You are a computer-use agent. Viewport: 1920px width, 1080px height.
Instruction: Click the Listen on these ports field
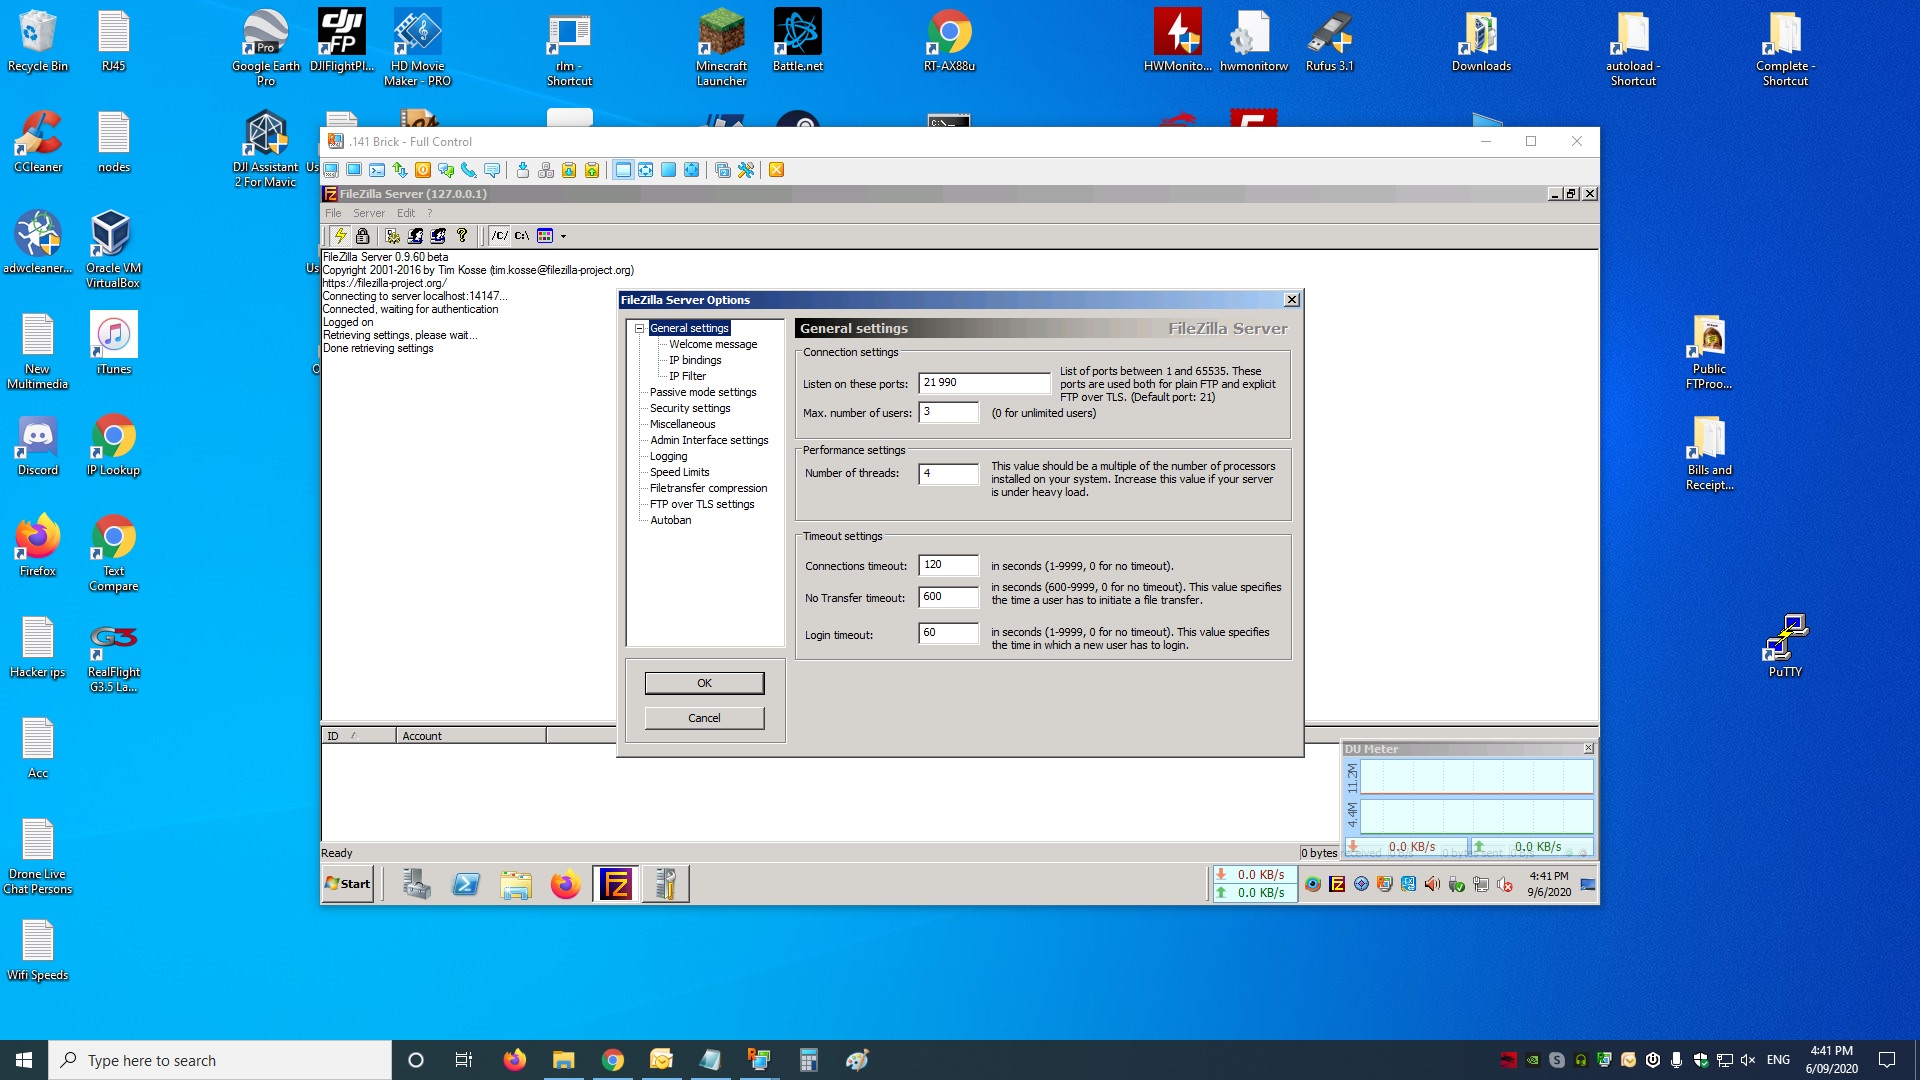[984, 383]
